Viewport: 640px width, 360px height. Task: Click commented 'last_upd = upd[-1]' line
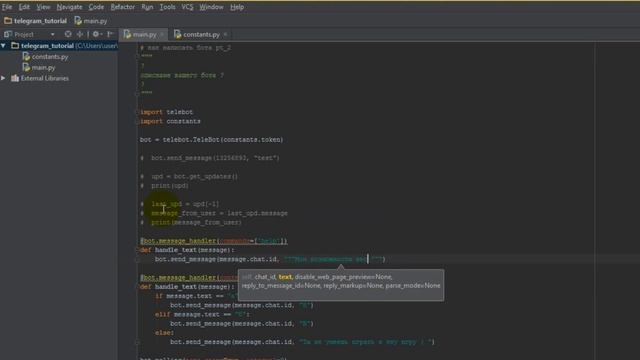[x=180, y=204]
